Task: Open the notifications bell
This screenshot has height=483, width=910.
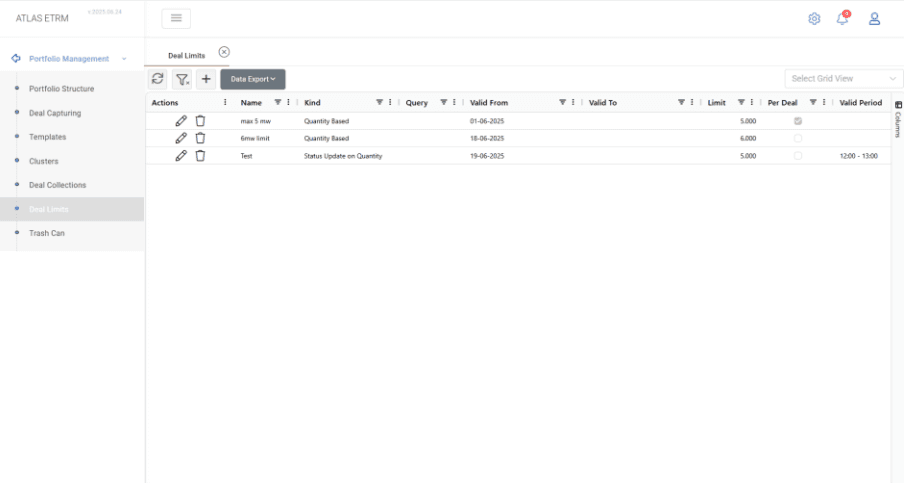Action: (842, 19)
